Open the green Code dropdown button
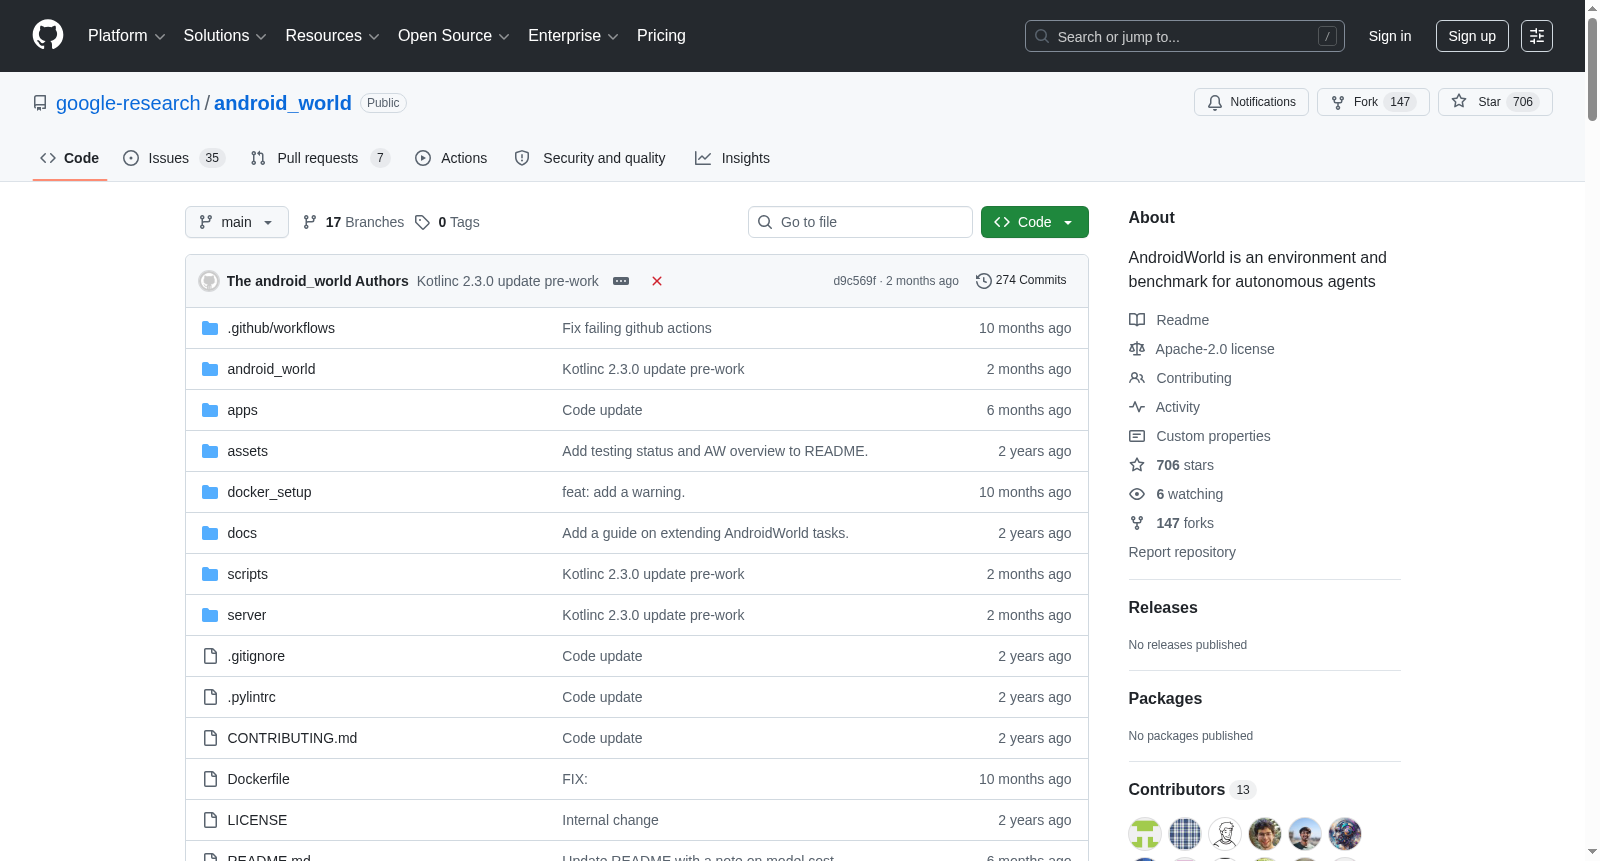The width and height of the screenshot is (1600, 861). (1035, 222)
